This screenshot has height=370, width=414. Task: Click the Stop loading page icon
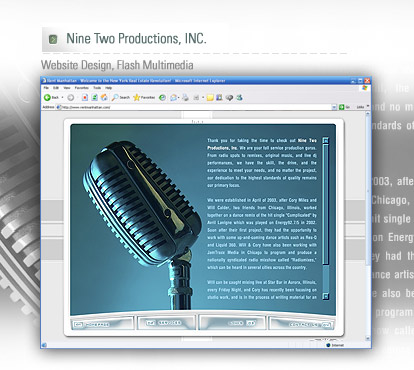(85, 97)
